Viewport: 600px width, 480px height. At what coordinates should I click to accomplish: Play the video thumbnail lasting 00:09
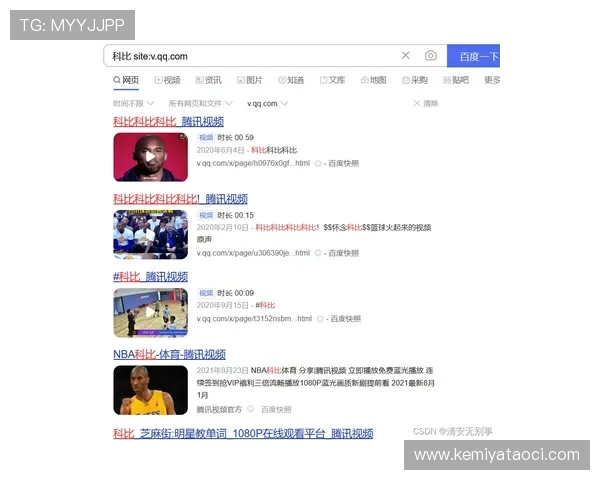pyautogui.click(x=150, y=313)
